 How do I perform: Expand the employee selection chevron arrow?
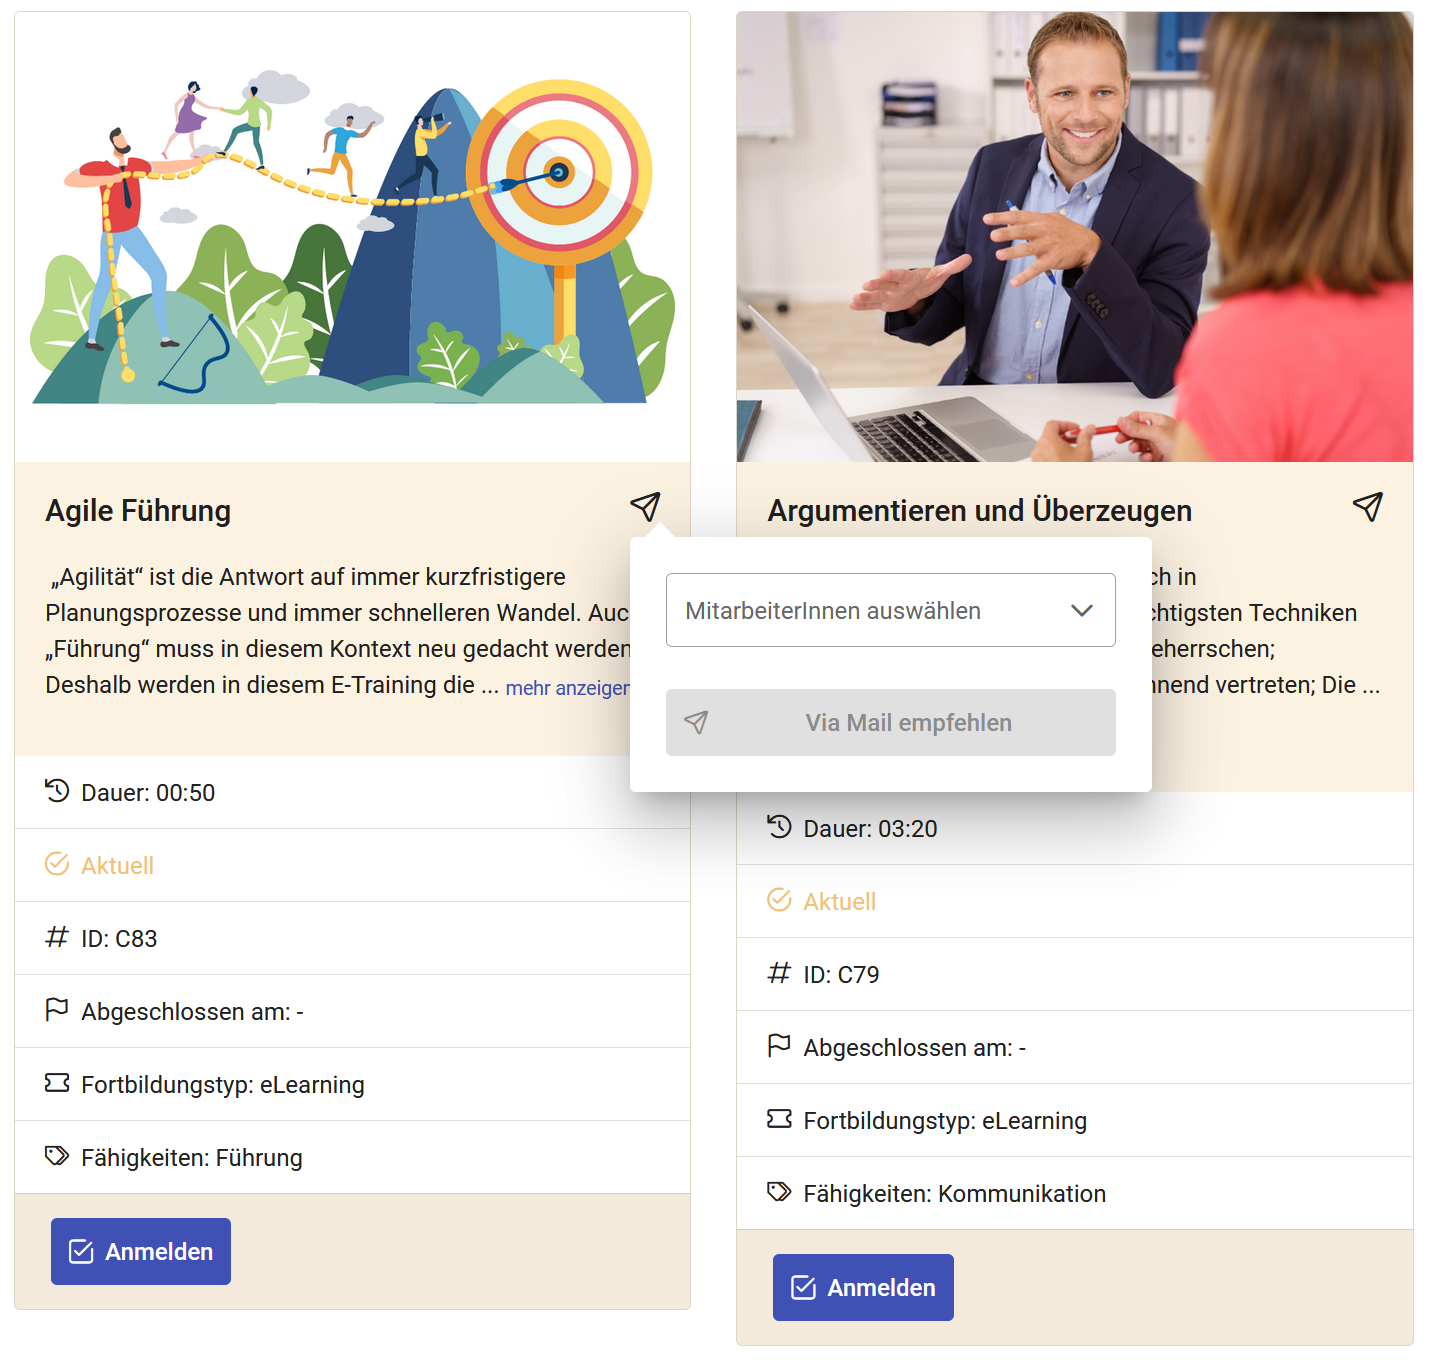point(1082,611)
